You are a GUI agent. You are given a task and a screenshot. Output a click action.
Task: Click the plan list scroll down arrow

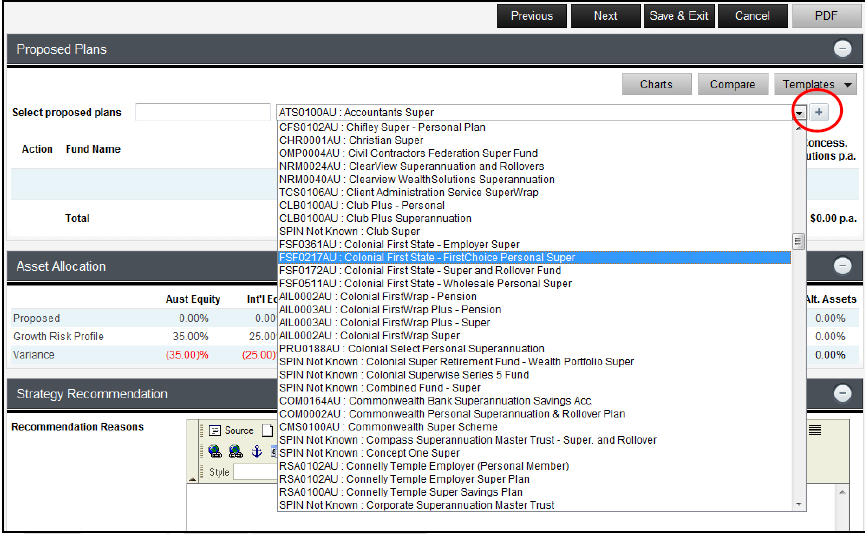pyautogui.click(x=798, y=504)
